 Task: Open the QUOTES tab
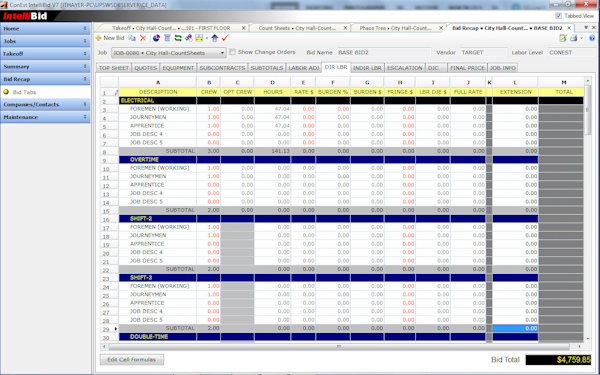[145, 68]
